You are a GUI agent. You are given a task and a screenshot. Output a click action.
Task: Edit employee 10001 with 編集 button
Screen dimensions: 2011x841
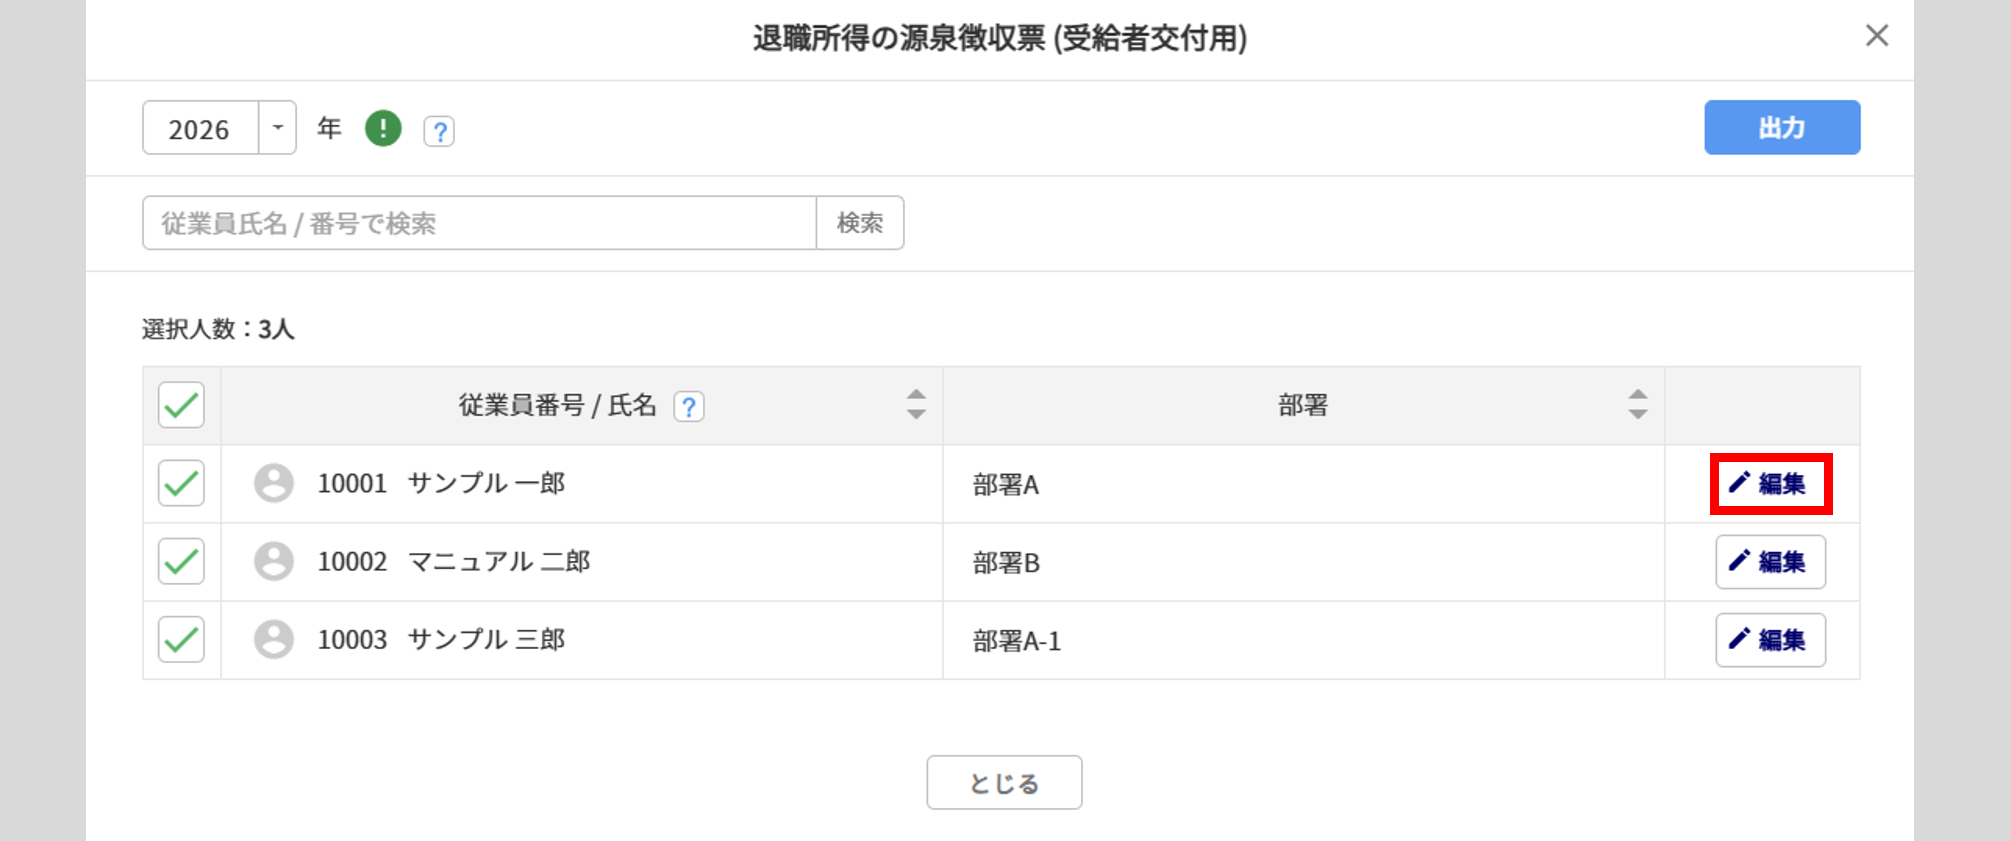pyautogui.click(x=1770, y=484)
